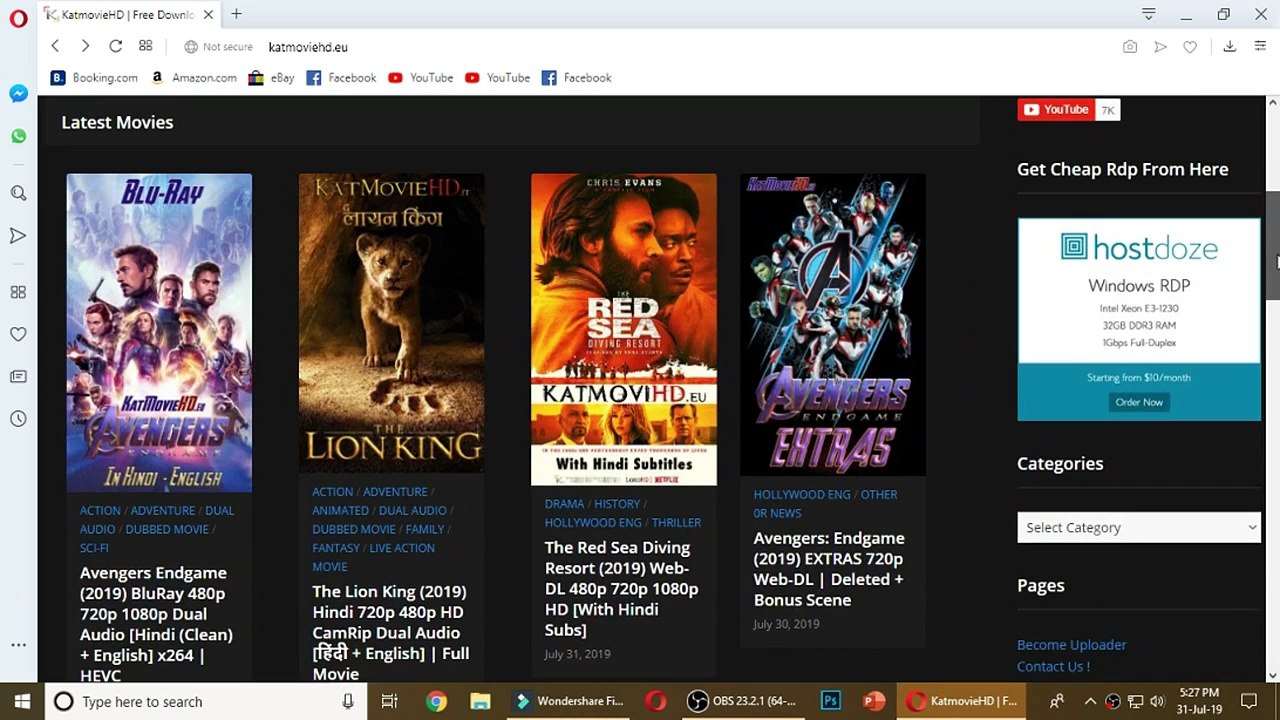Open the ANIMATED category link
Screen dimensions: 1280x720
(x=340, y=511)
